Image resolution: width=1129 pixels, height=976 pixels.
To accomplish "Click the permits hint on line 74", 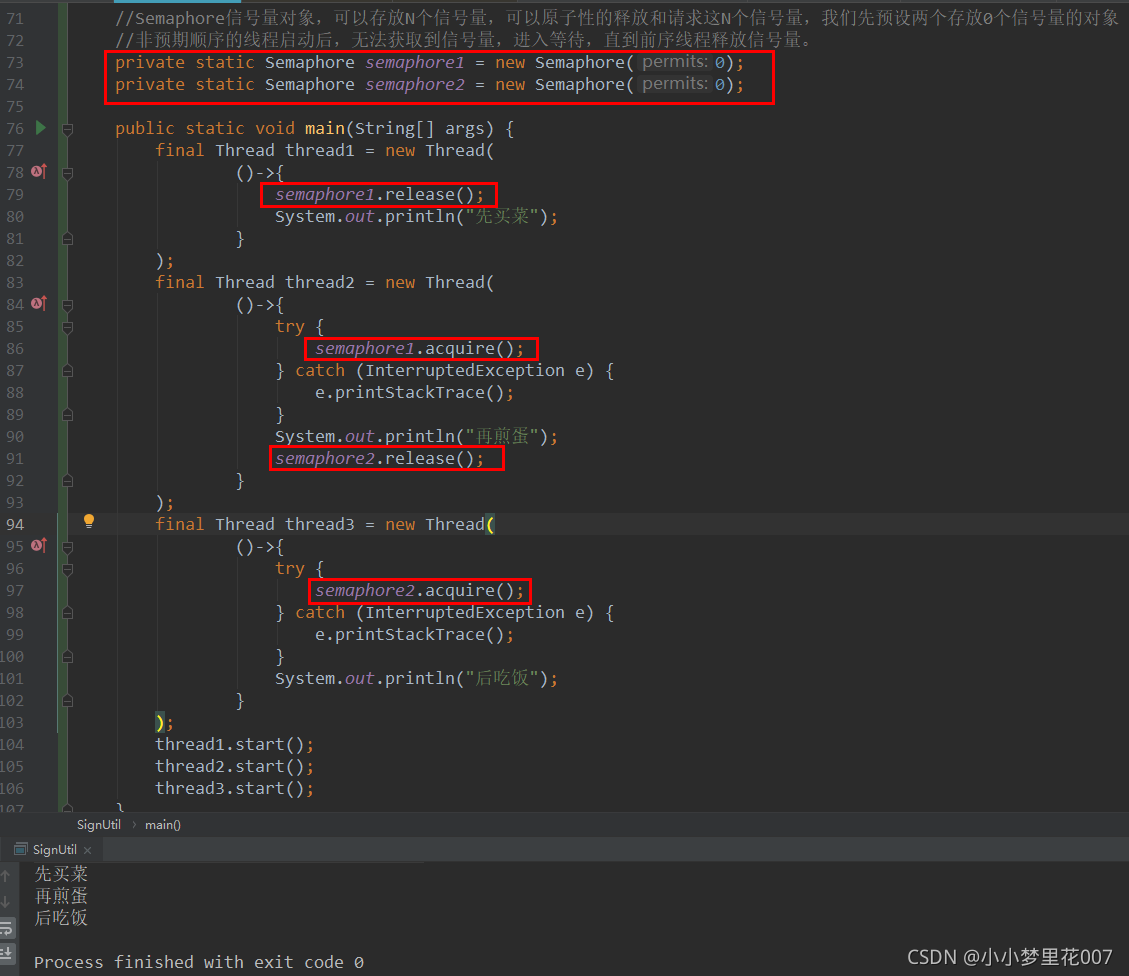I will tap(675, 83).
